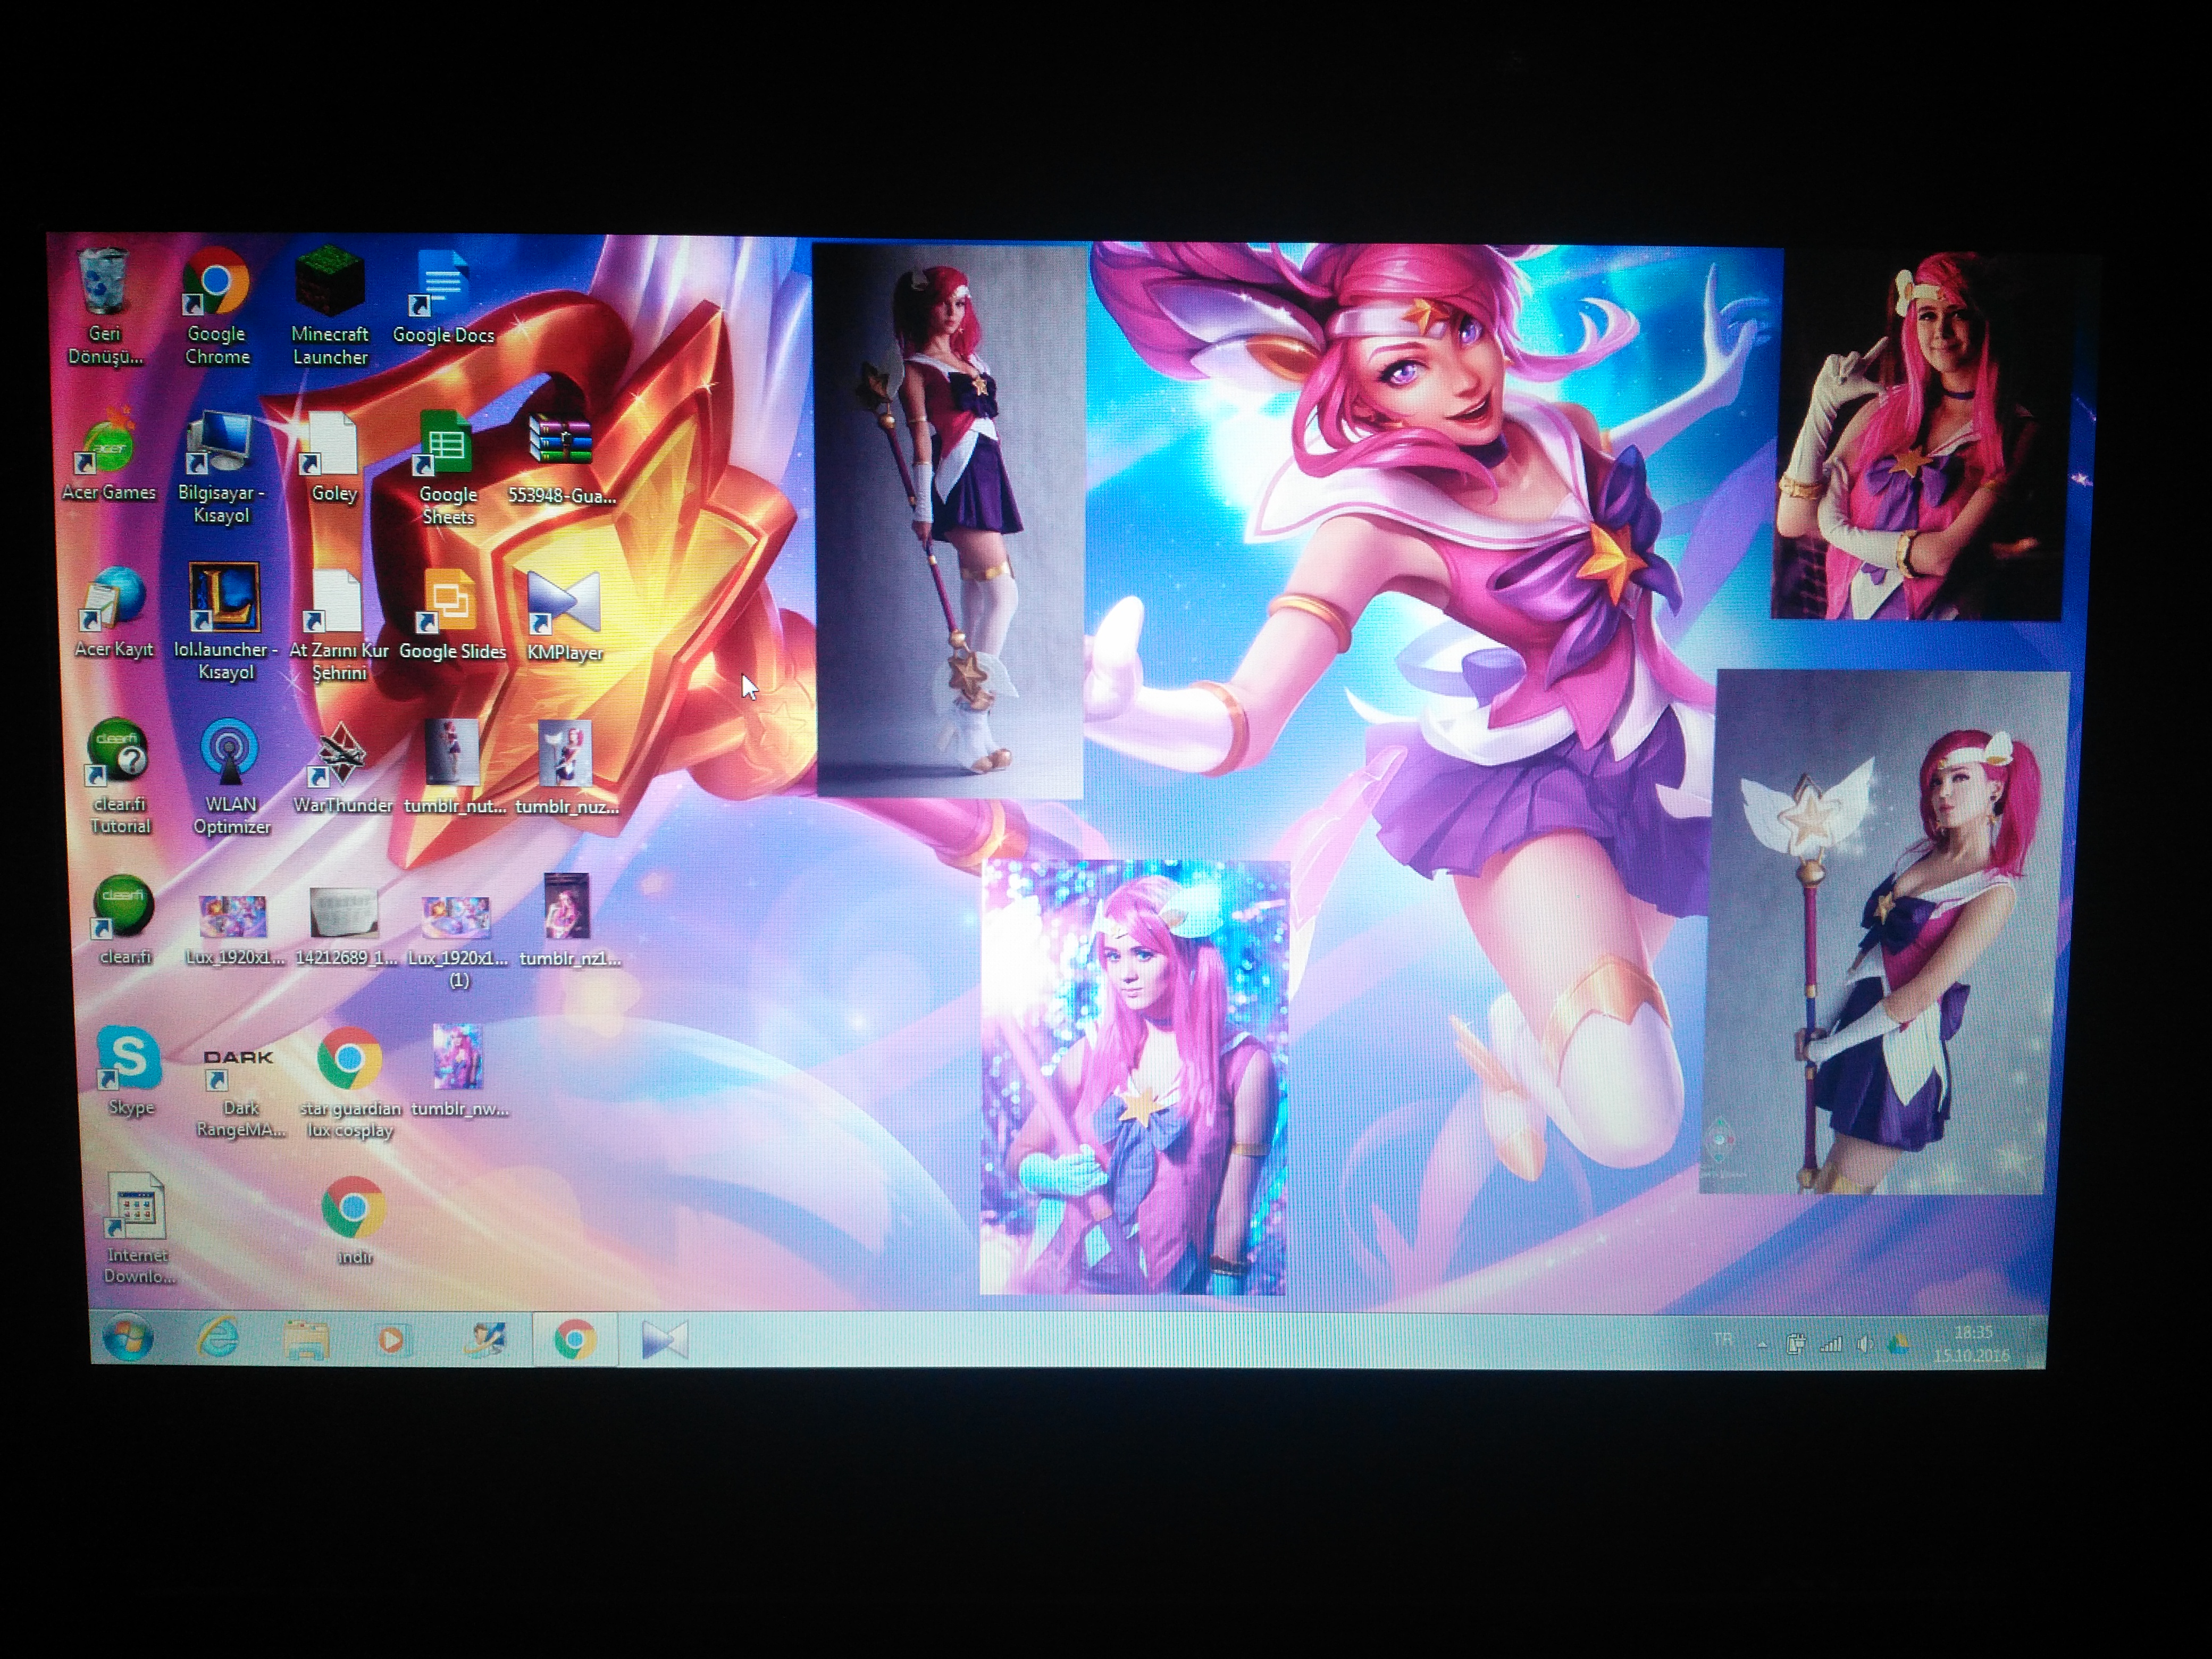
Task: Open the Google Drive tray icon
Action: (x=1897, y=1345)
